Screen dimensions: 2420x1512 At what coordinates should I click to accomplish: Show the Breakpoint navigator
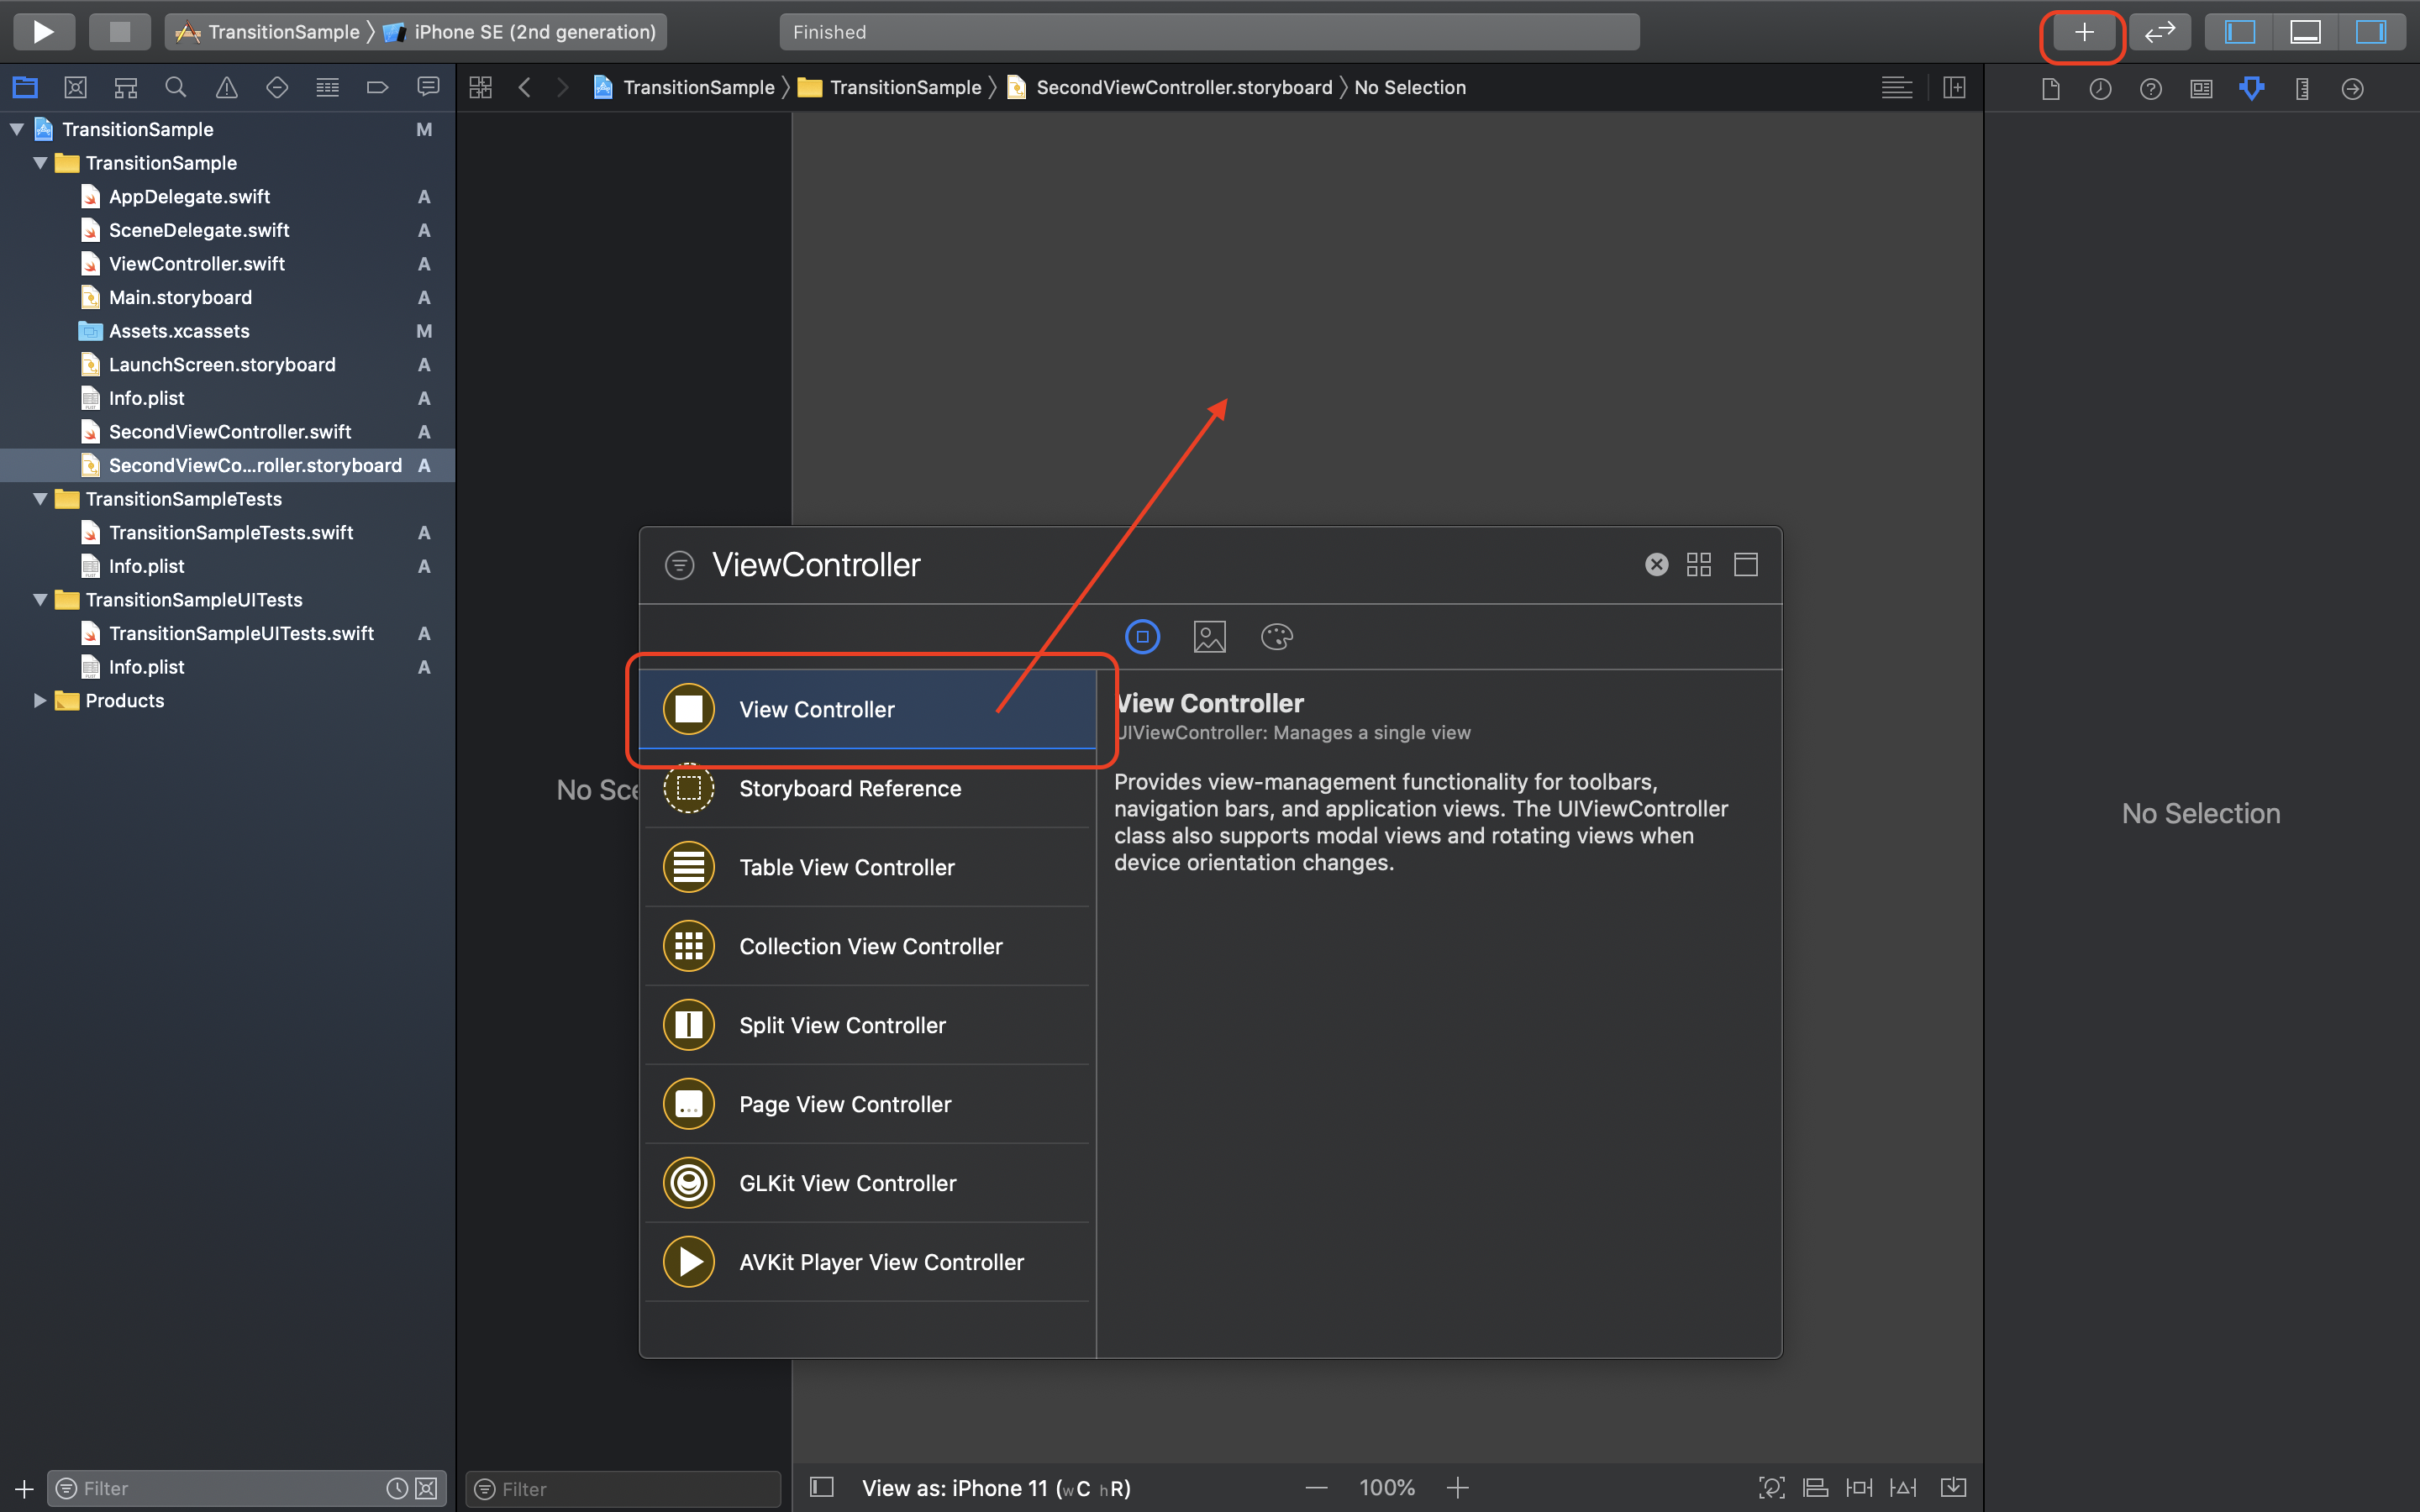click(x=377, y=88)
